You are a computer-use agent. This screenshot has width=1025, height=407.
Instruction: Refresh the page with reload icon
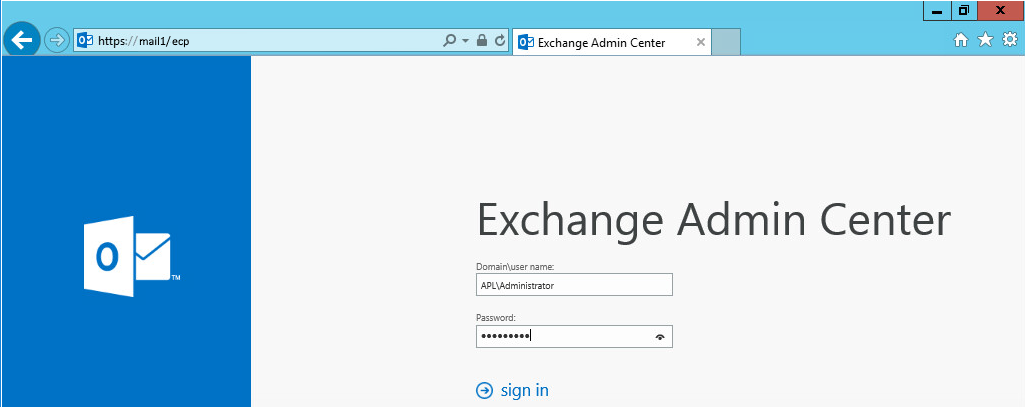500,41
